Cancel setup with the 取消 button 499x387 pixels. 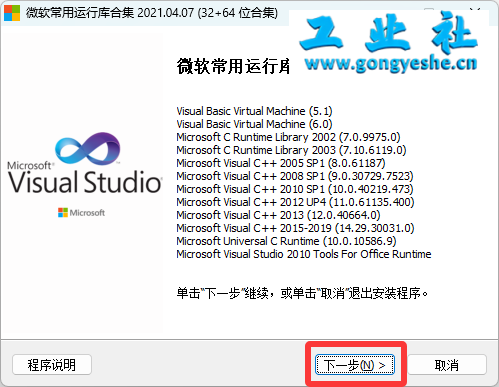point(447,365)
